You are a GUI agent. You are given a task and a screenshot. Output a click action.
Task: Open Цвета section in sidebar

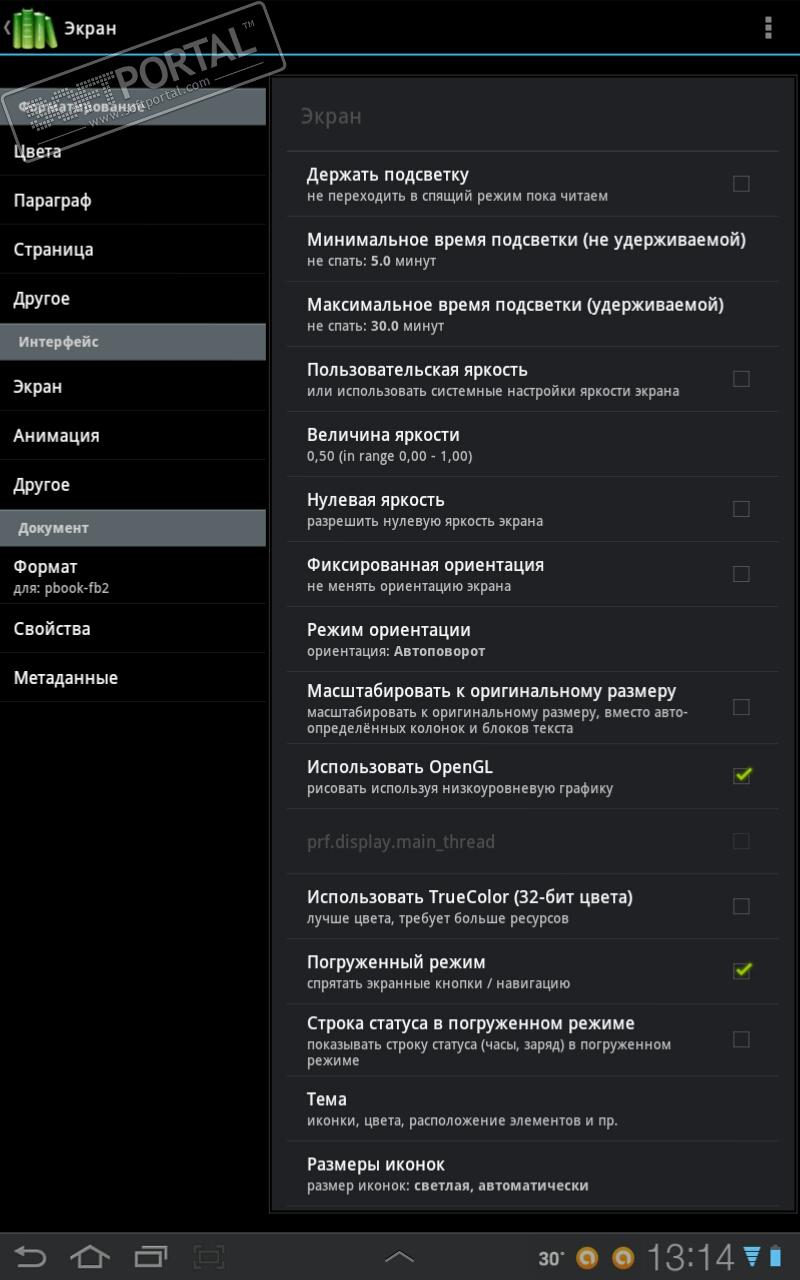(38, 152)
